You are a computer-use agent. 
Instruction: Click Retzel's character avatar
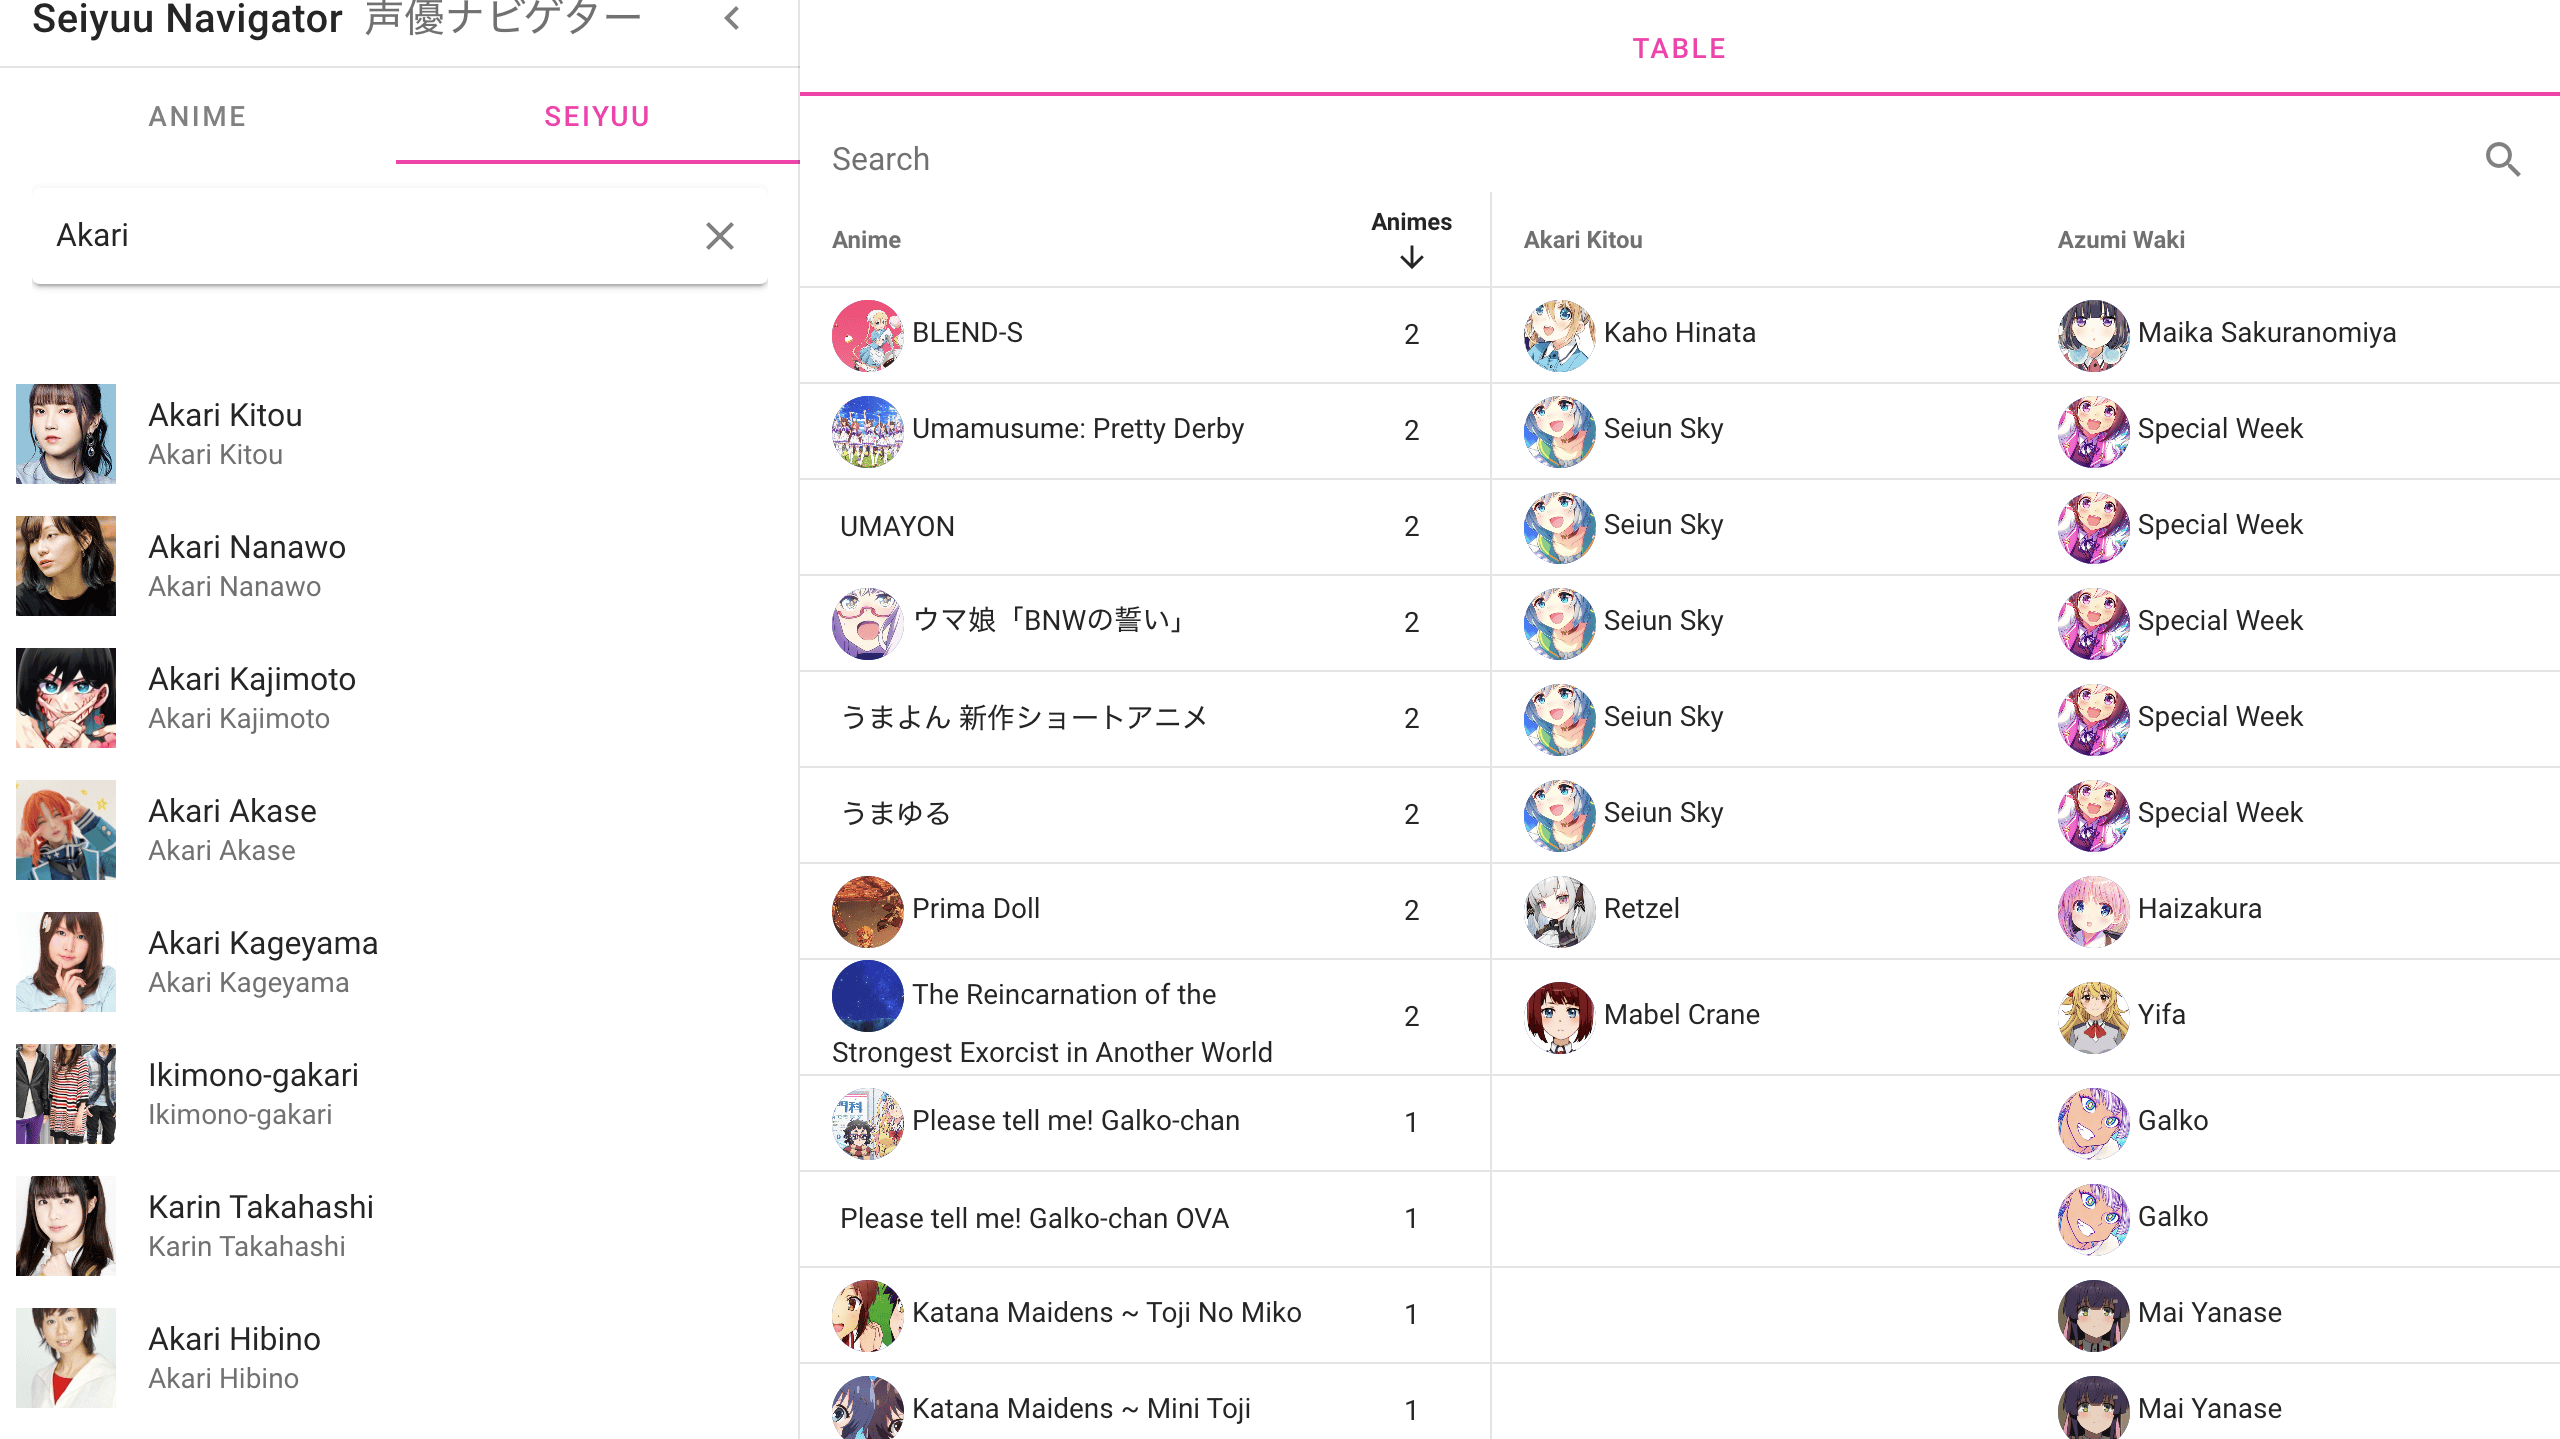pyautogui.click(x=1559, y=911)
